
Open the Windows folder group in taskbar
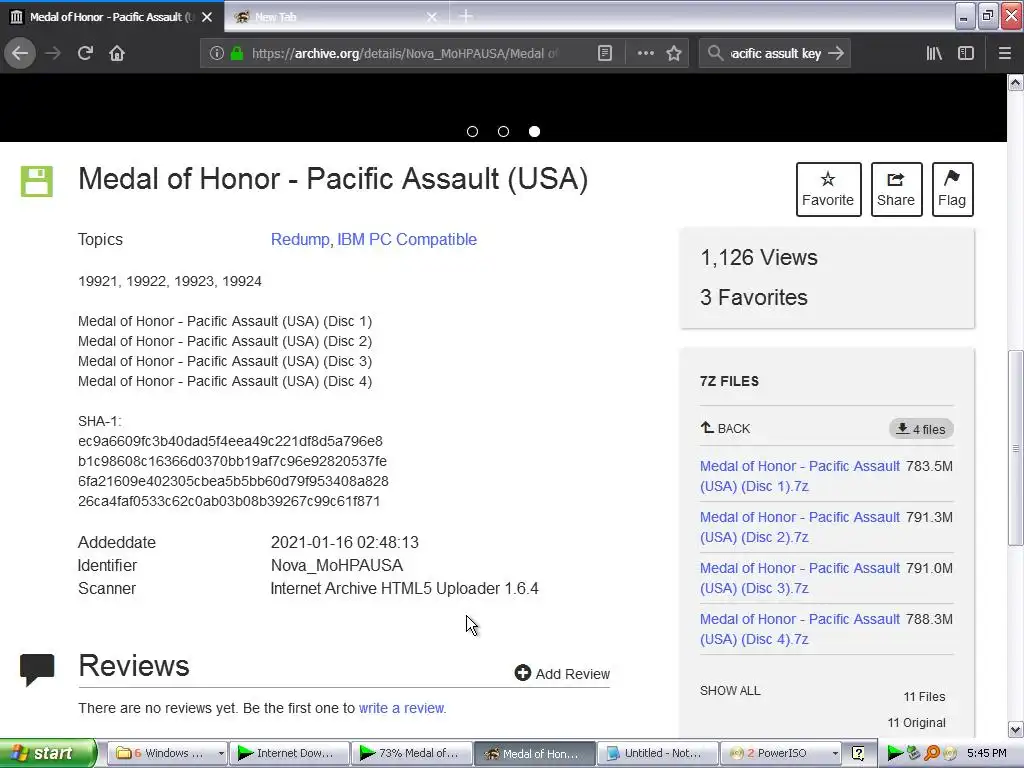pos(167,753)
